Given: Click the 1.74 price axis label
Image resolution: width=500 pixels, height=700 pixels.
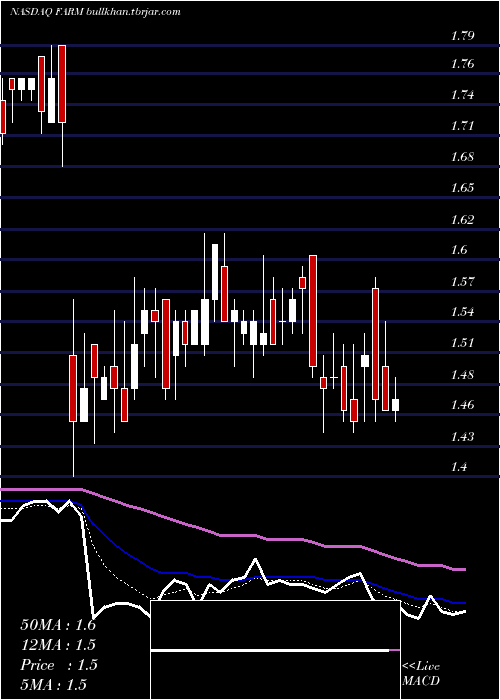Looking at the screenshot, I should (x=465, y=95).
